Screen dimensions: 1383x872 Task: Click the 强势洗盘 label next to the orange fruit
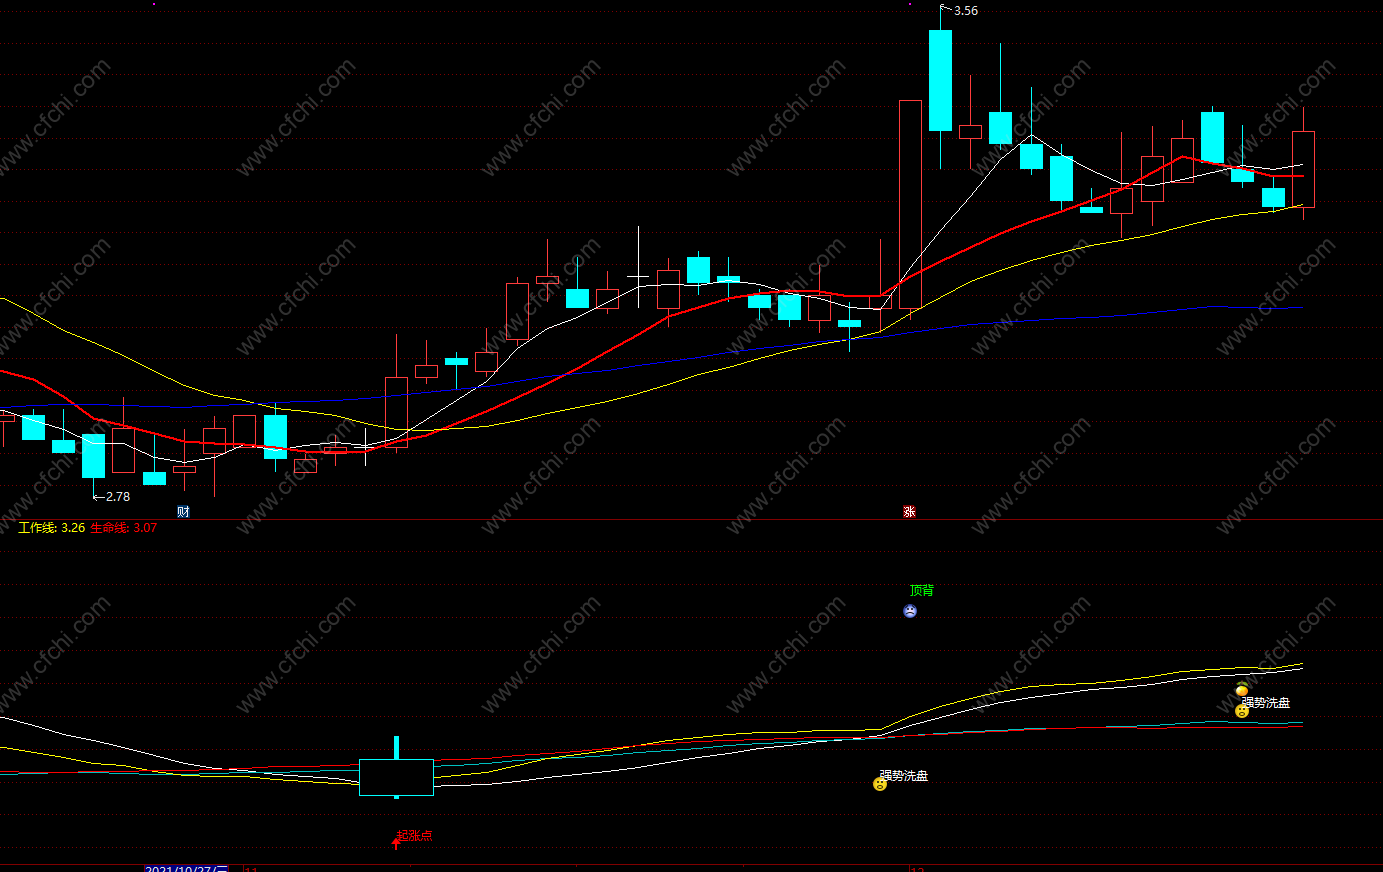point(1266,703)
